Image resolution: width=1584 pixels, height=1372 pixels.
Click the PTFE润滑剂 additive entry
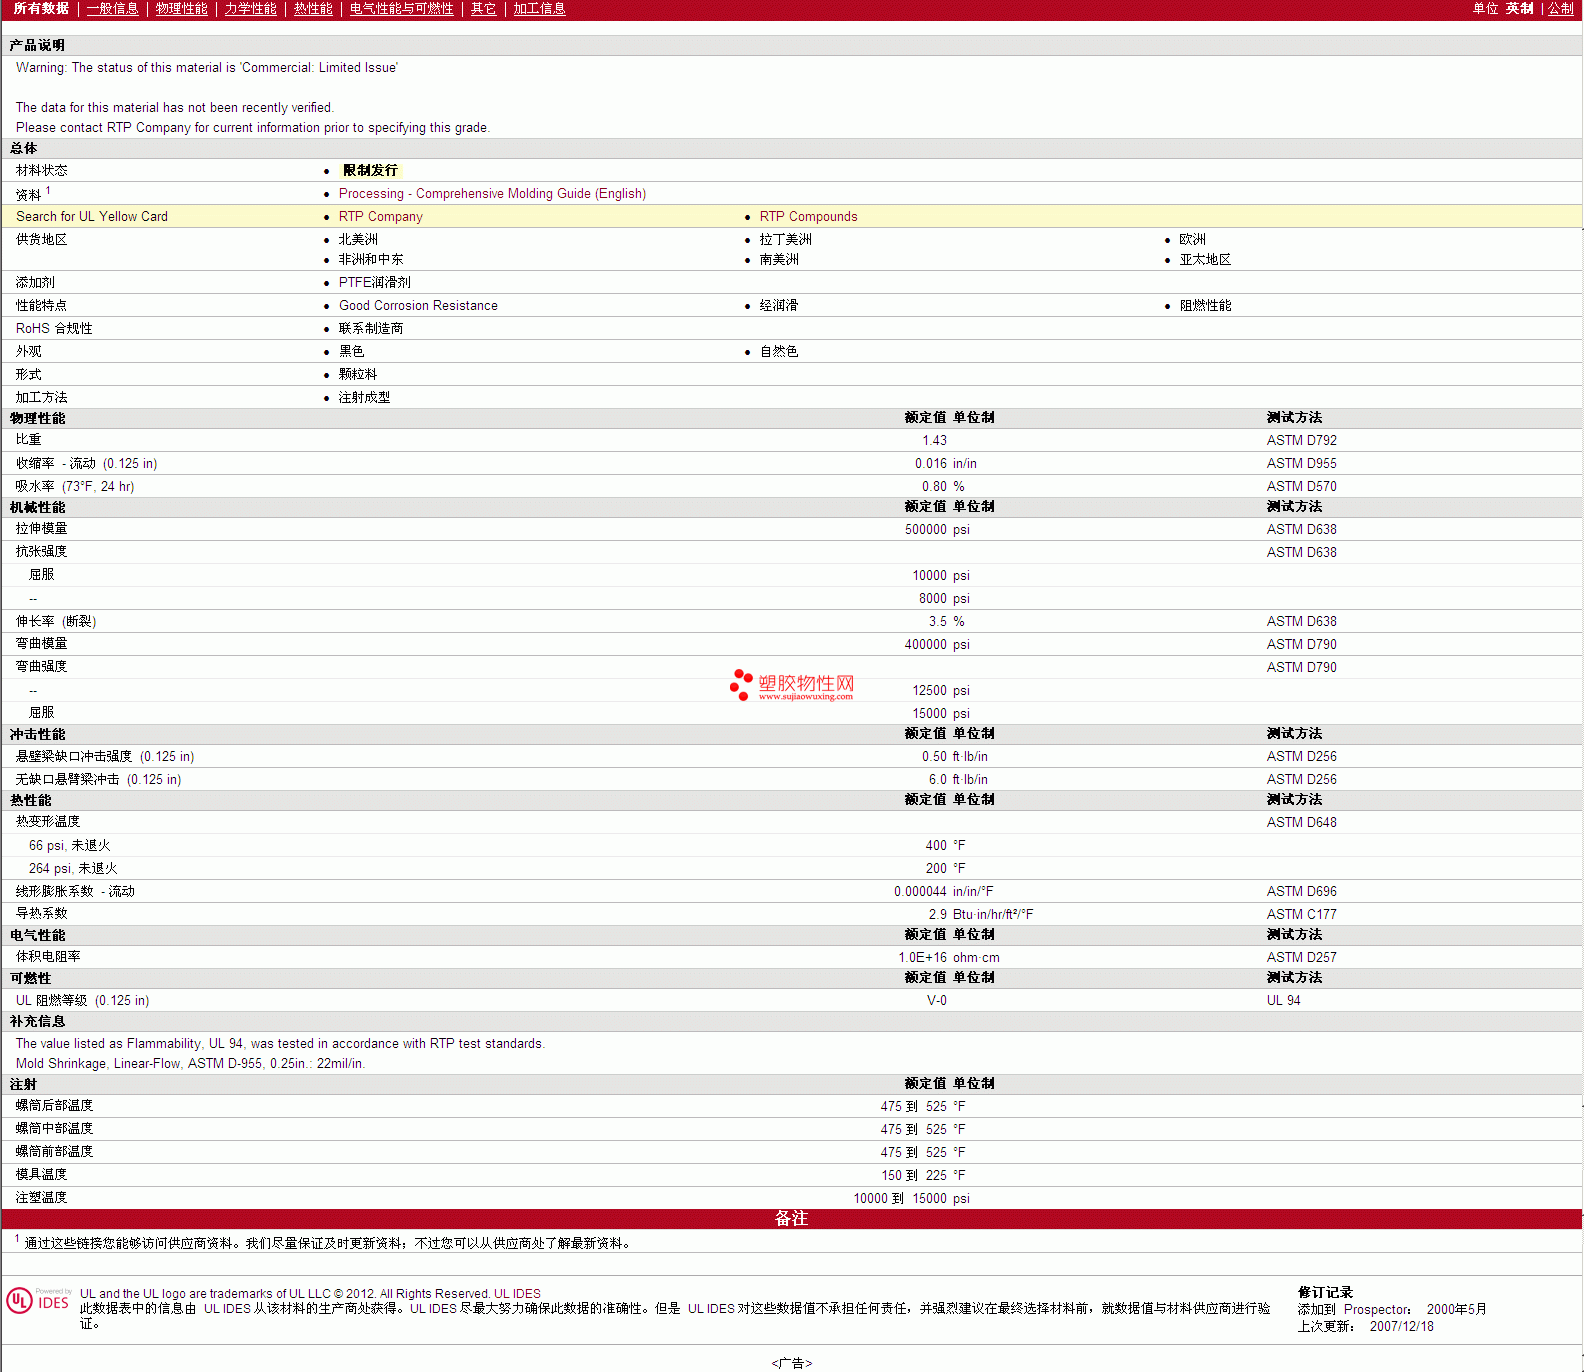point(374,283)
